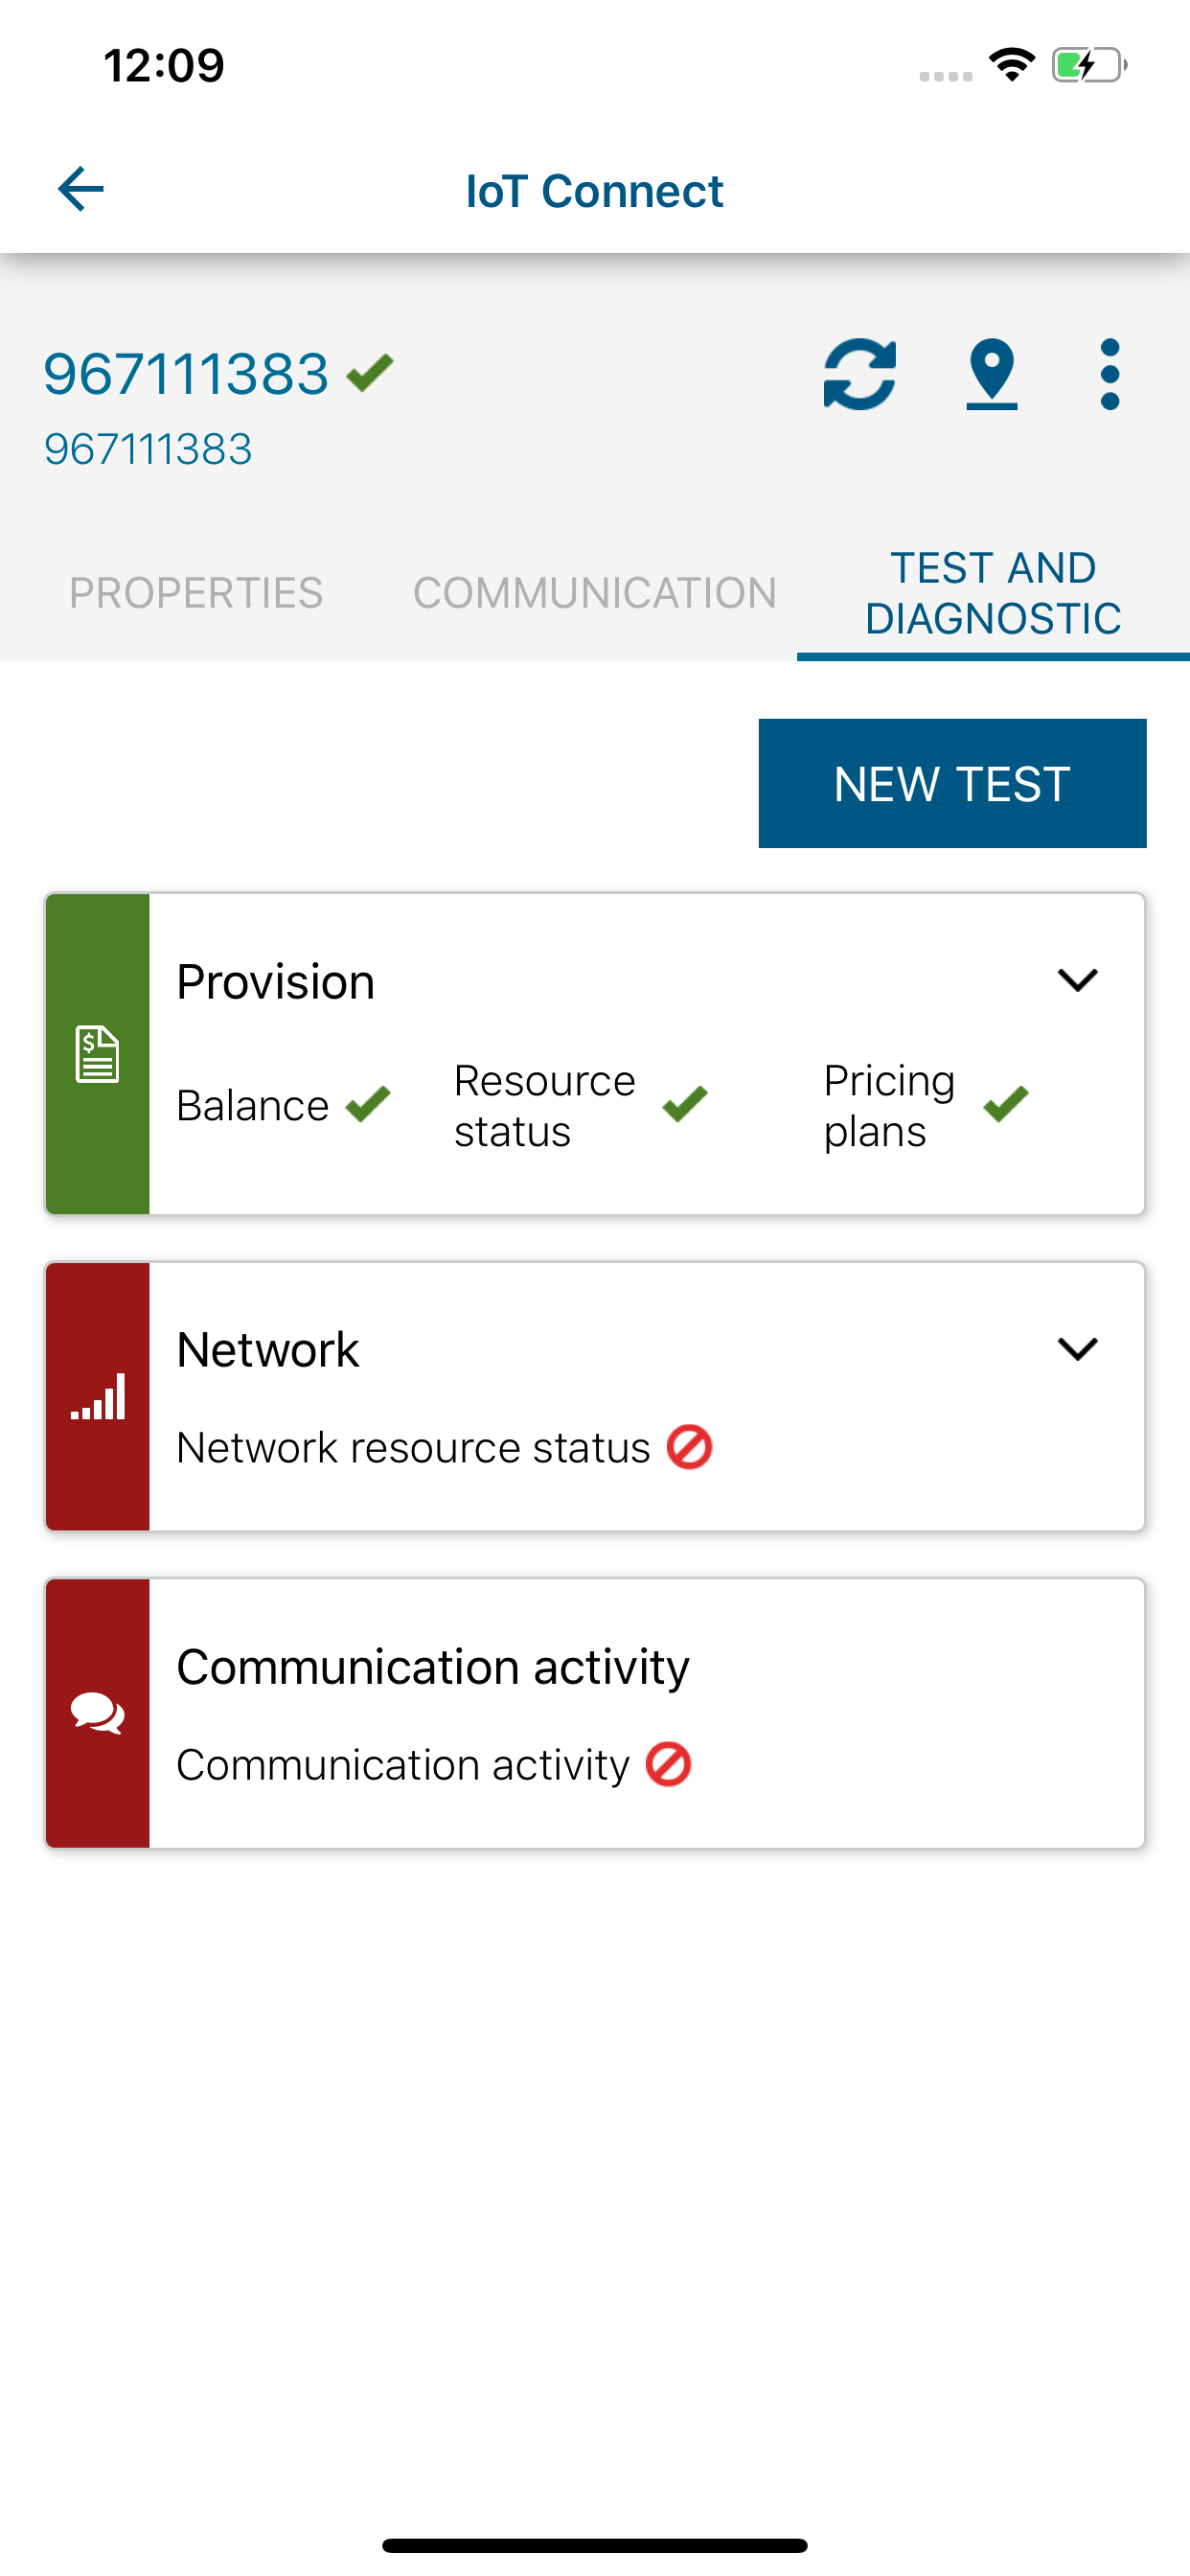The width and height of the screenshot is (1190, 2576).
Task: Click the refresh sync icon
Action: [859, 375]
